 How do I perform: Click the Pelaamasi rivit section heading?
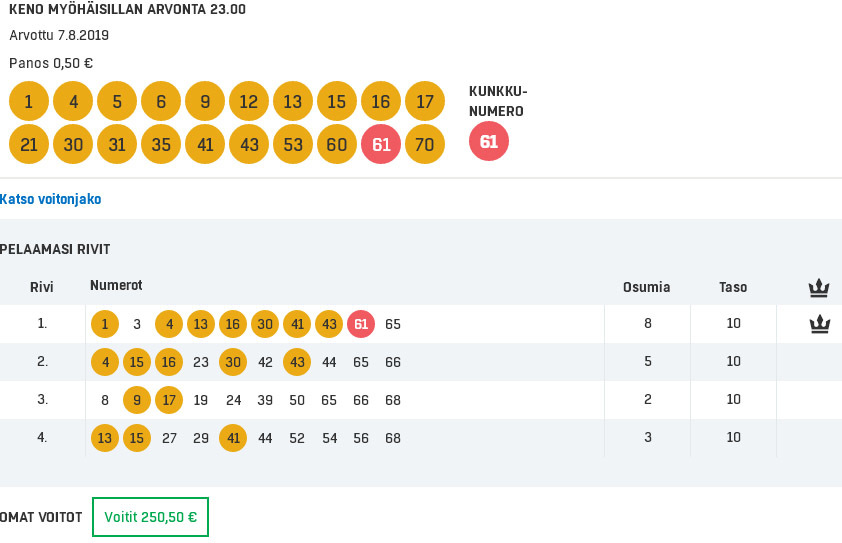tap(55, 249)
